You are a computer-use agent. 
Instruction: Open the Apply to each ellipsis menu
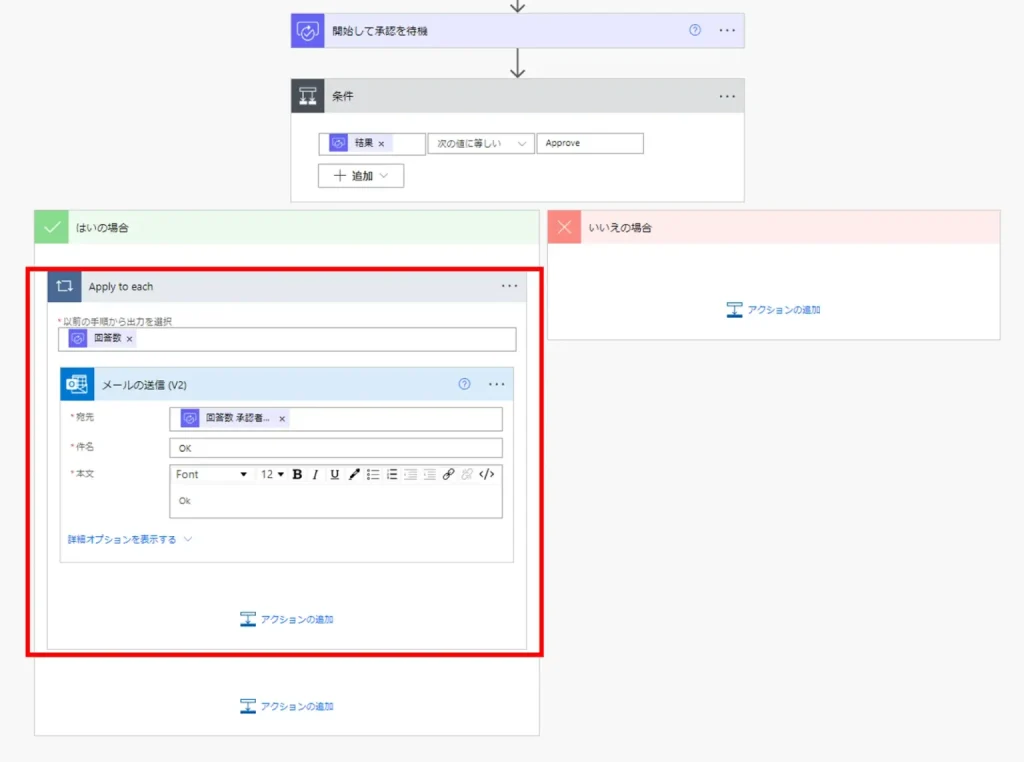coord(510,286)
